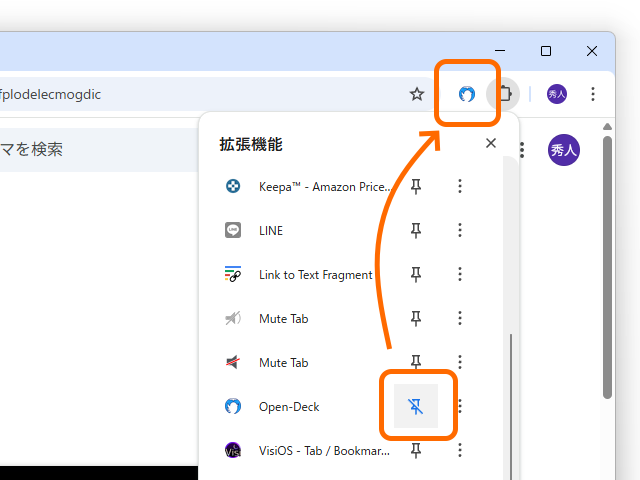This screenshot has width=640, height=480.
Task: Open more options for red-speaker Mute Tab
Action: (460, 362)
